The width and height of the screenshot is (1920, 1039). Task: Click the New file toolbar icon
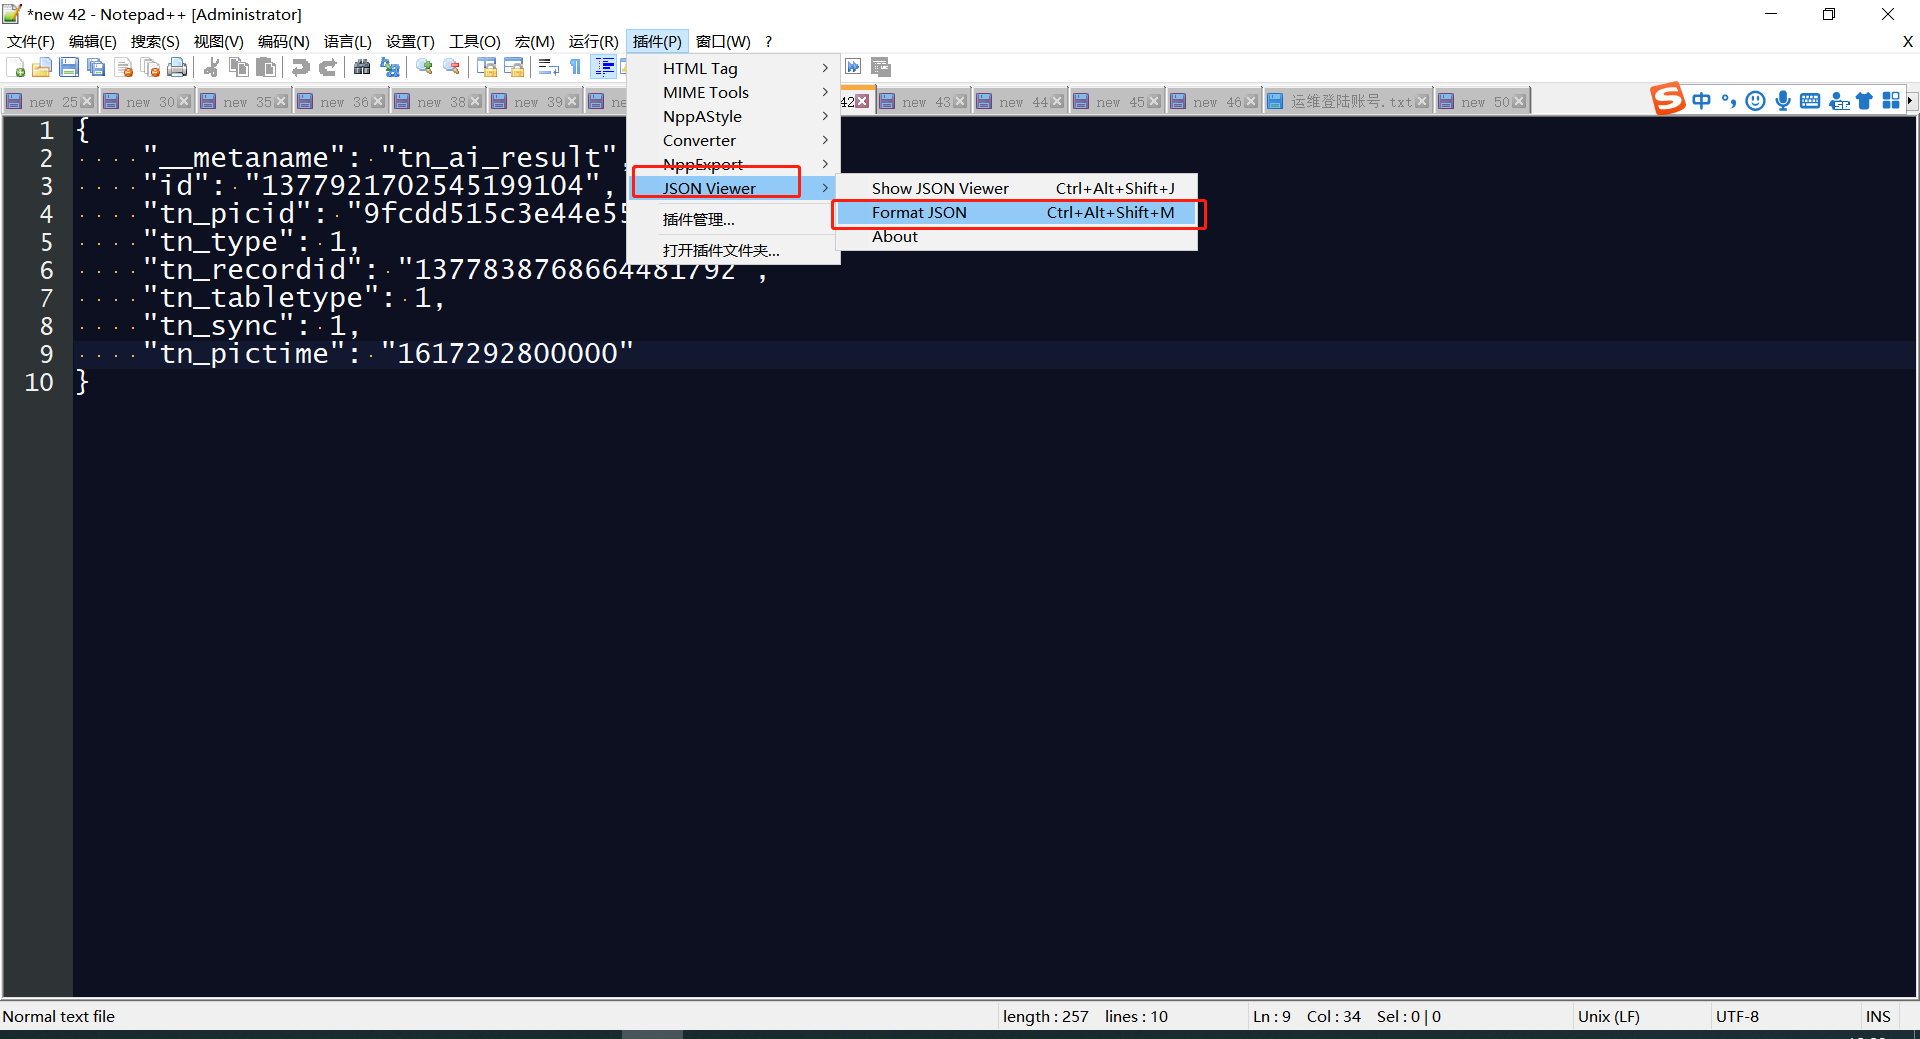pos(16,67)
